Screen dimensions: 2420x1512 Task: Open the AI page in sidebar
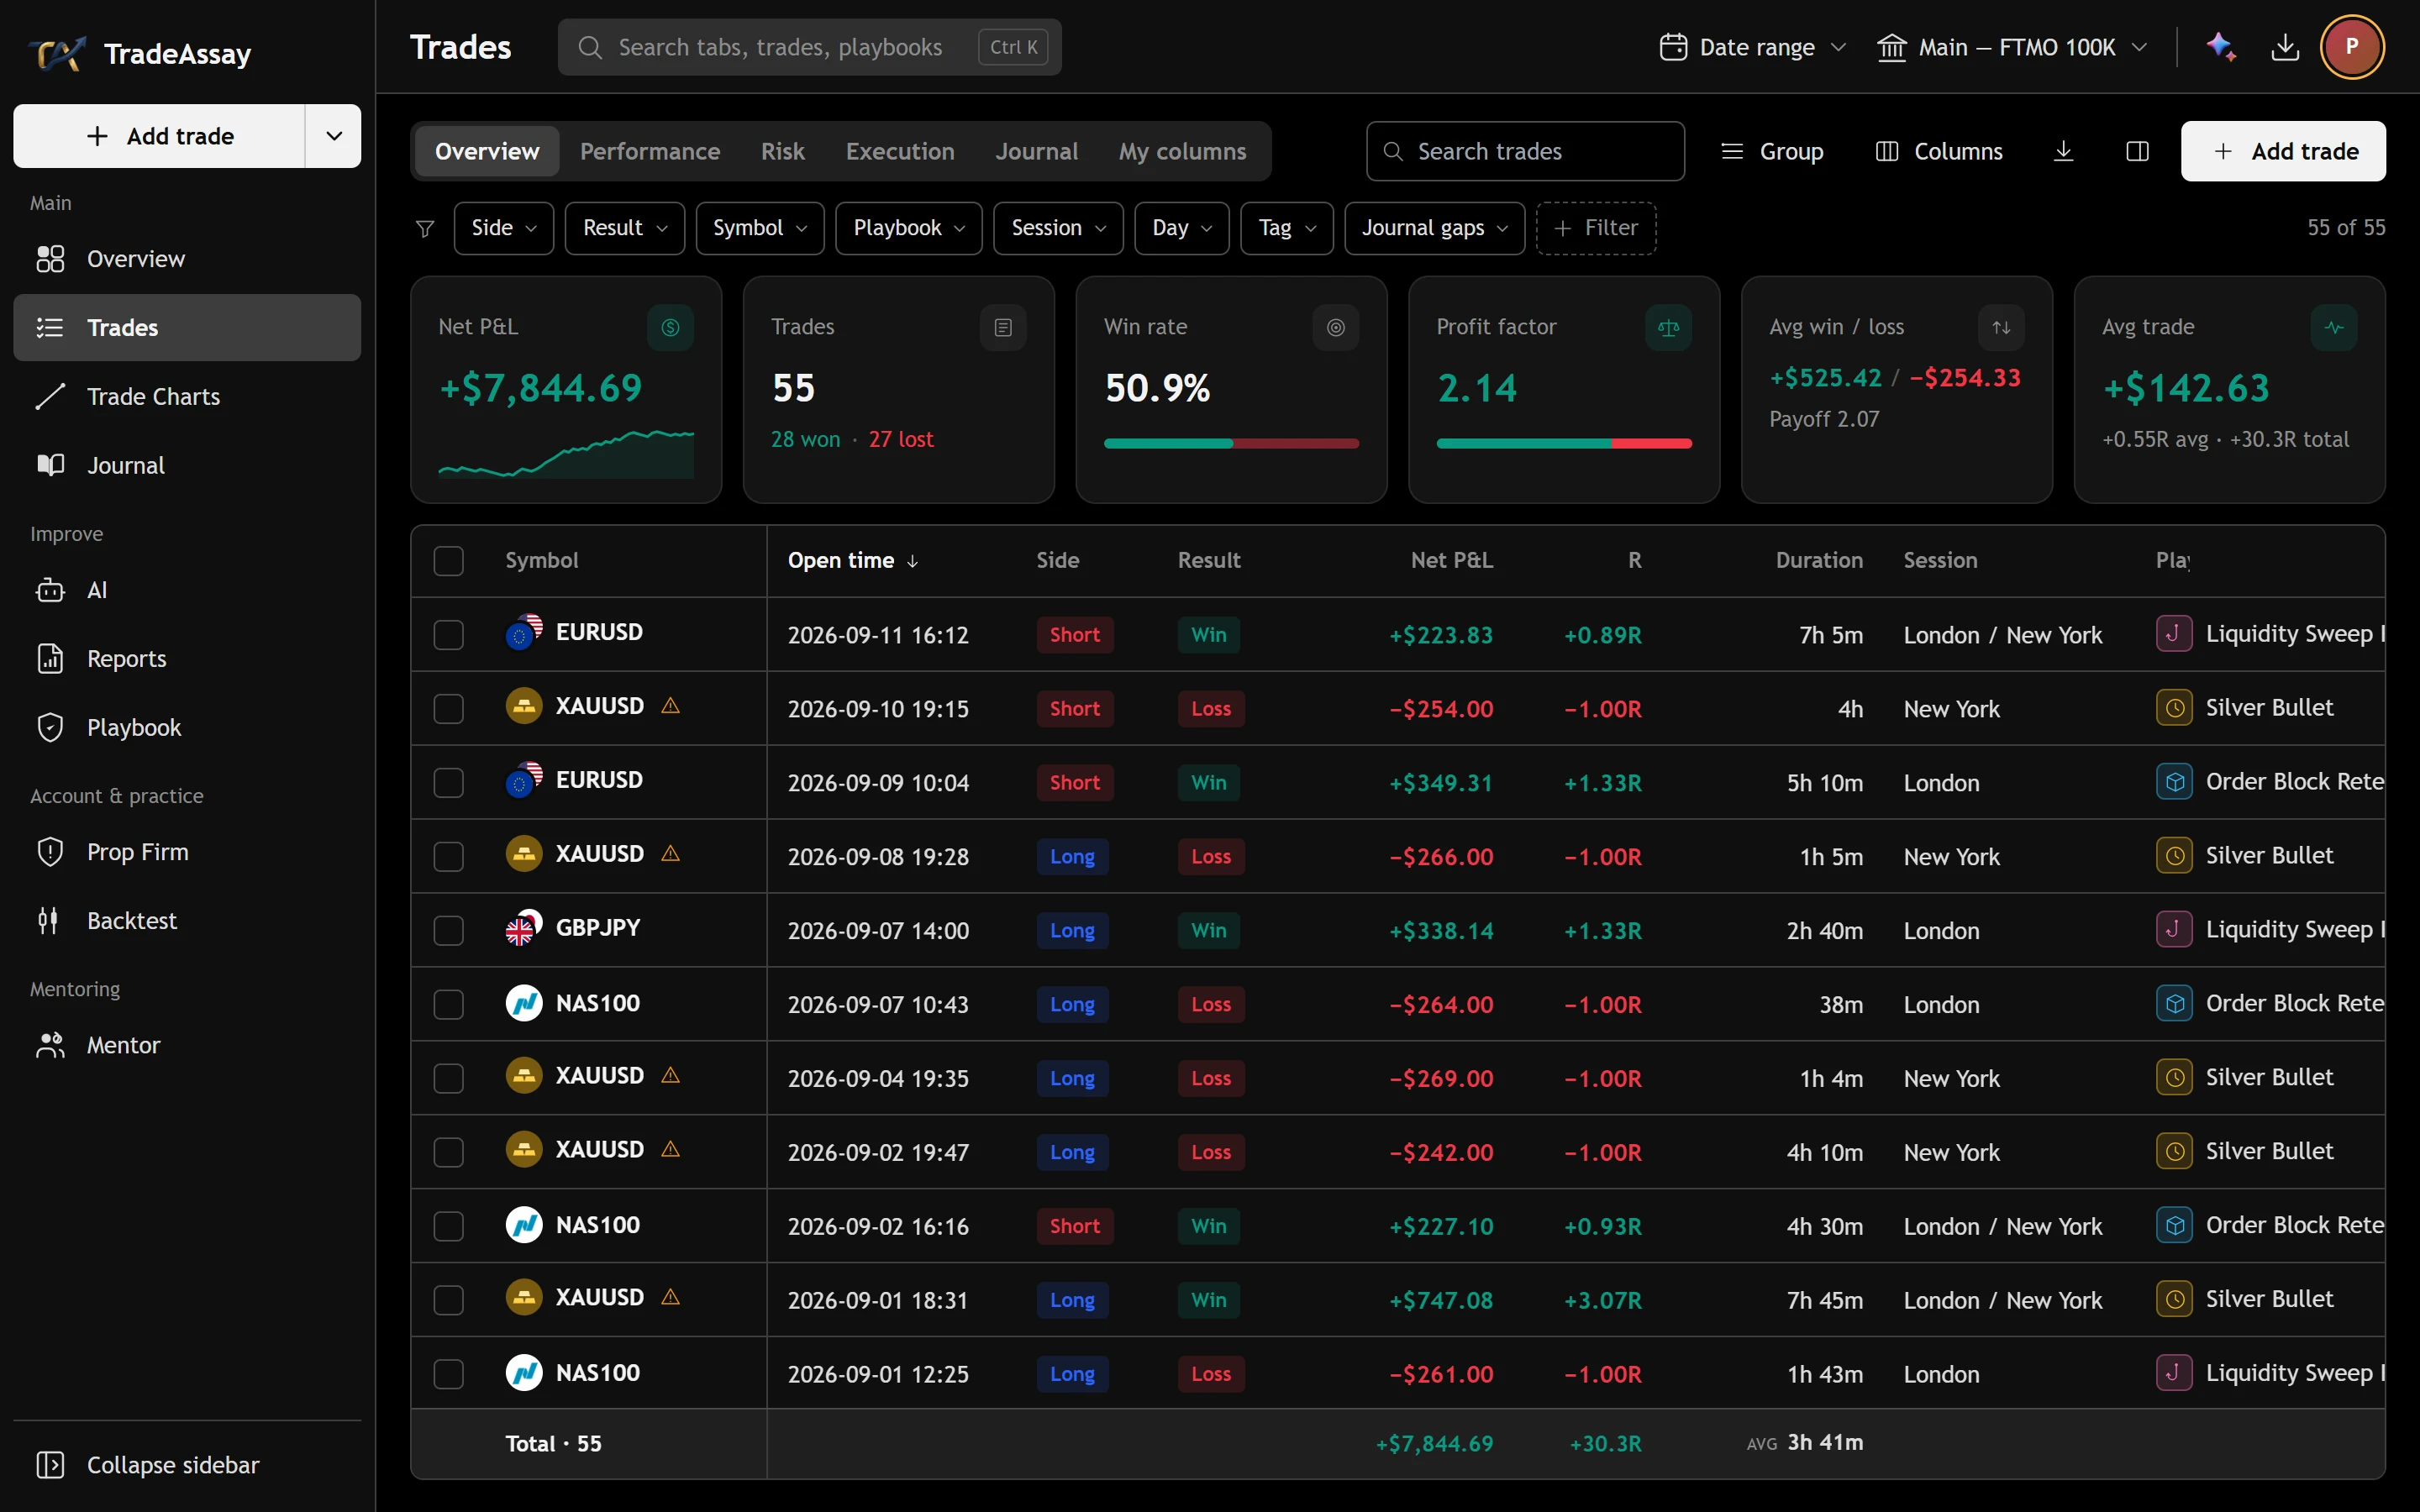point(187,590)
